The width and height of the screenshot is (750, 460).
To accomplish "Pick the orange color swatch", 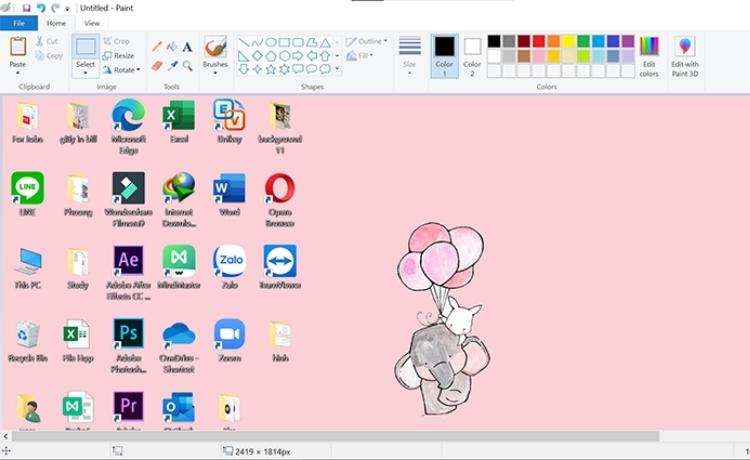I will pyautogui.click(x=553, y=41).
